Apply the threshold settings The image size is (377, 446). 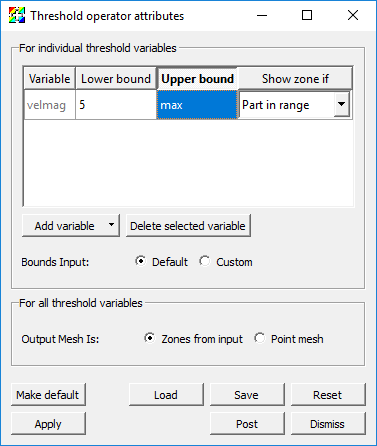click(48, 424)
